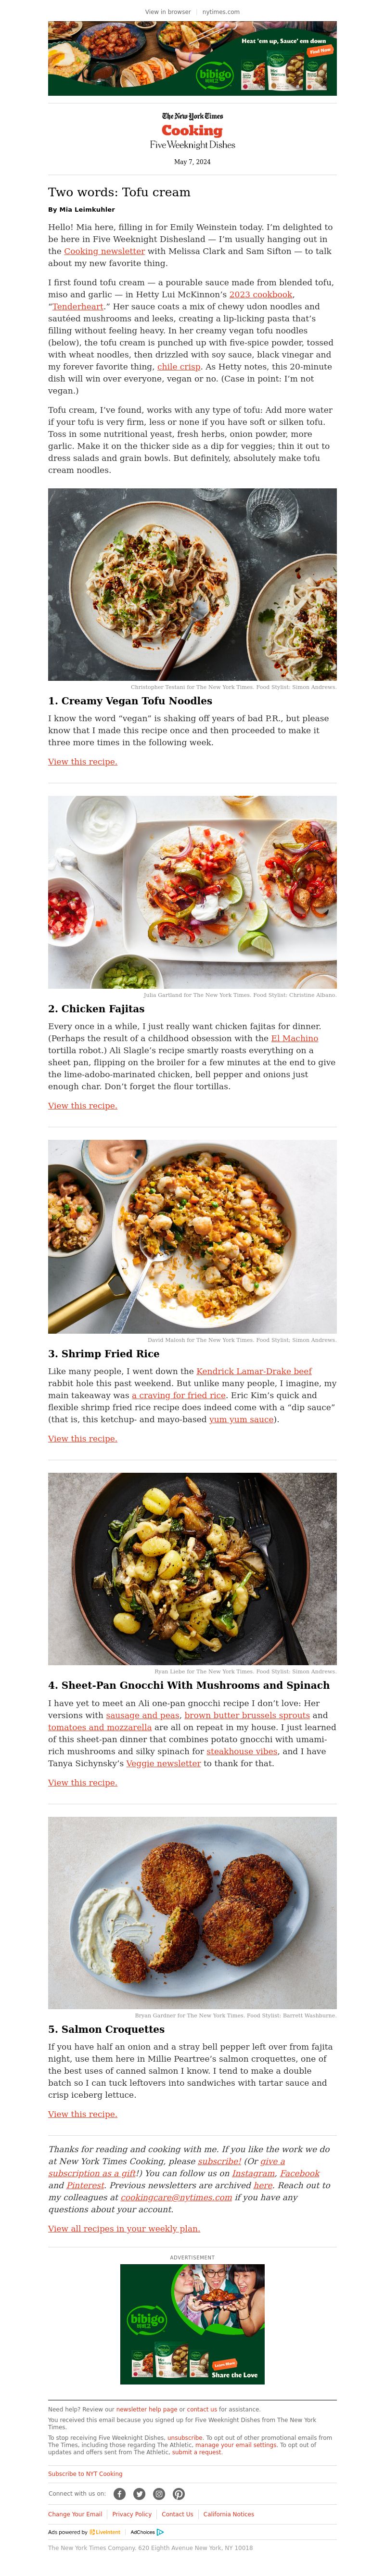Click View all recipes in your weekly plan

point(124,2228)
